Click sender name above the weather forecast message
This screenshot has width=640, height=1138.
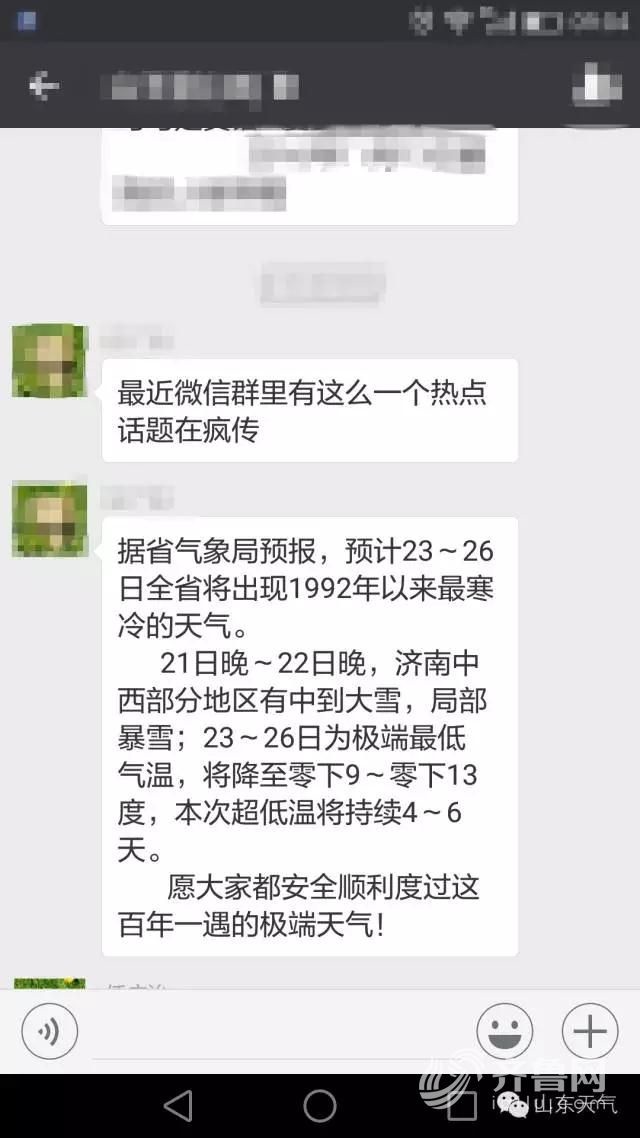pyautogui.click(x=137, y=497)
